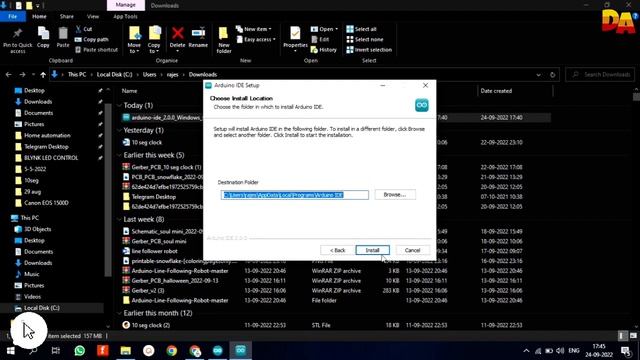Open the Open dropdown in ribbon
Image resolution: width=640 pixels, height=360 pixels.
point(324,29)
